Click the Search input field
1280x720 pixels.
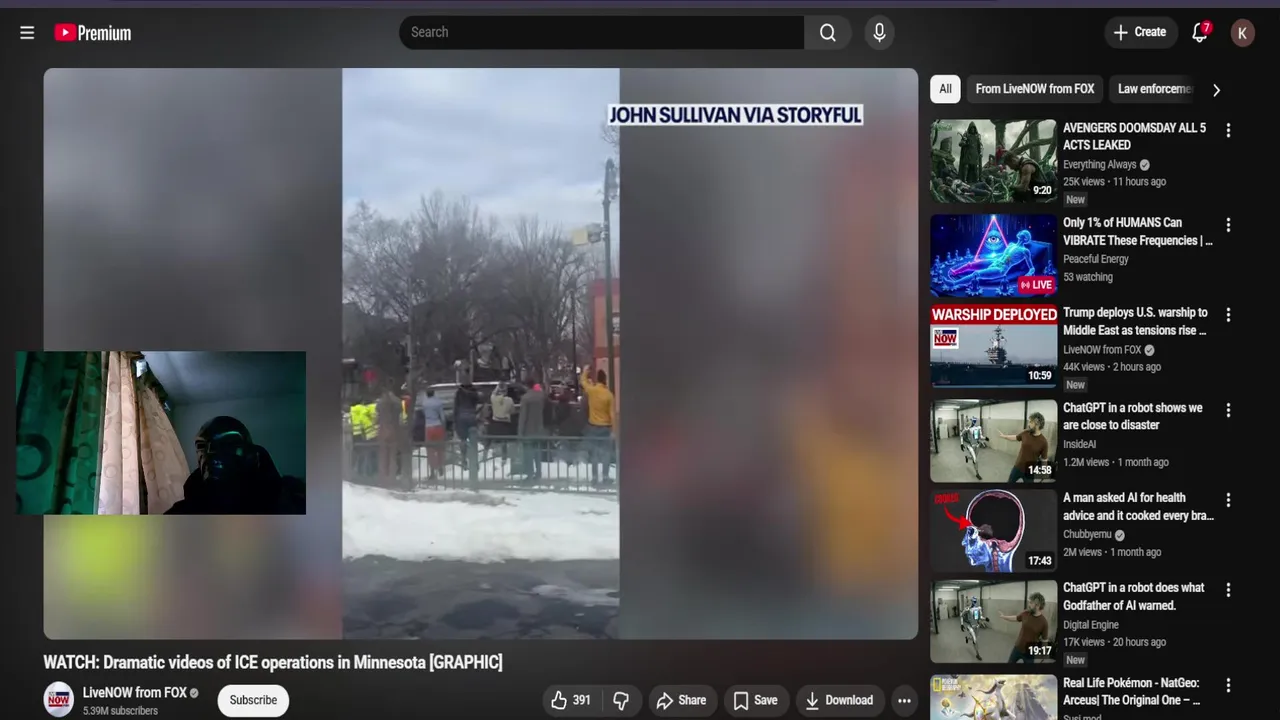[x=601, y=33]
